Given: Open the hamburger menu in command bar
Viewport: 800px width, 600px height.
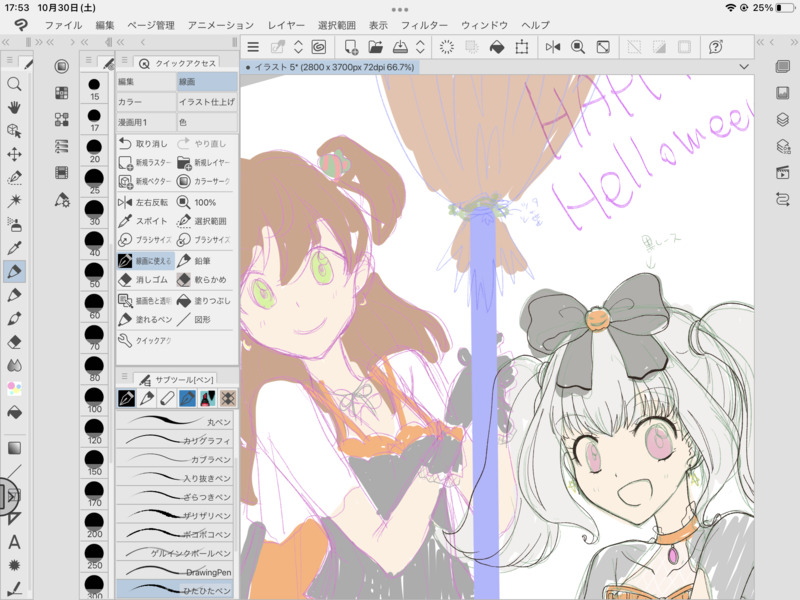Looking at the screenshot, I should coord(253,47).
